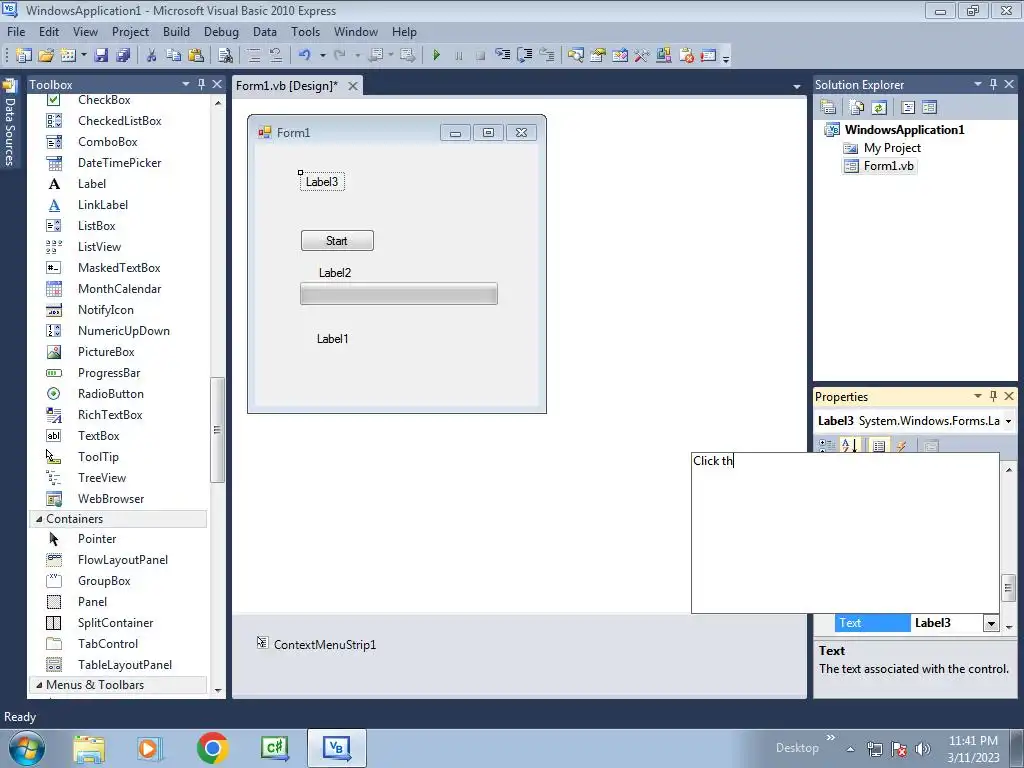Open the document tabs list dropdown

tap(796, 86)
